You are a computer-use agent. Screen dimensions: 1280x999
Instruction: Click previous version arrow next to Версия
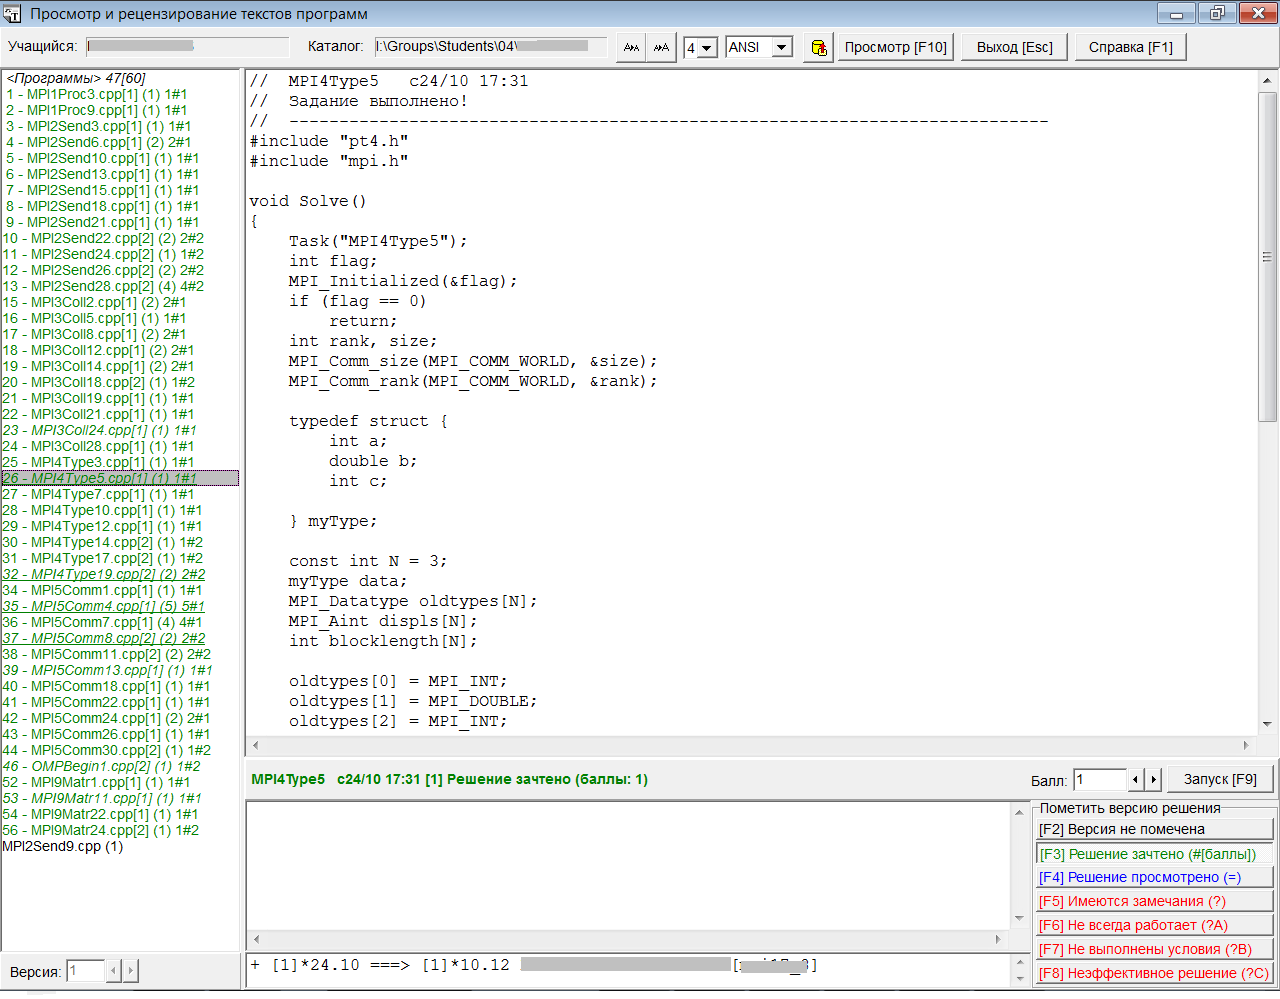coord(113,970)
